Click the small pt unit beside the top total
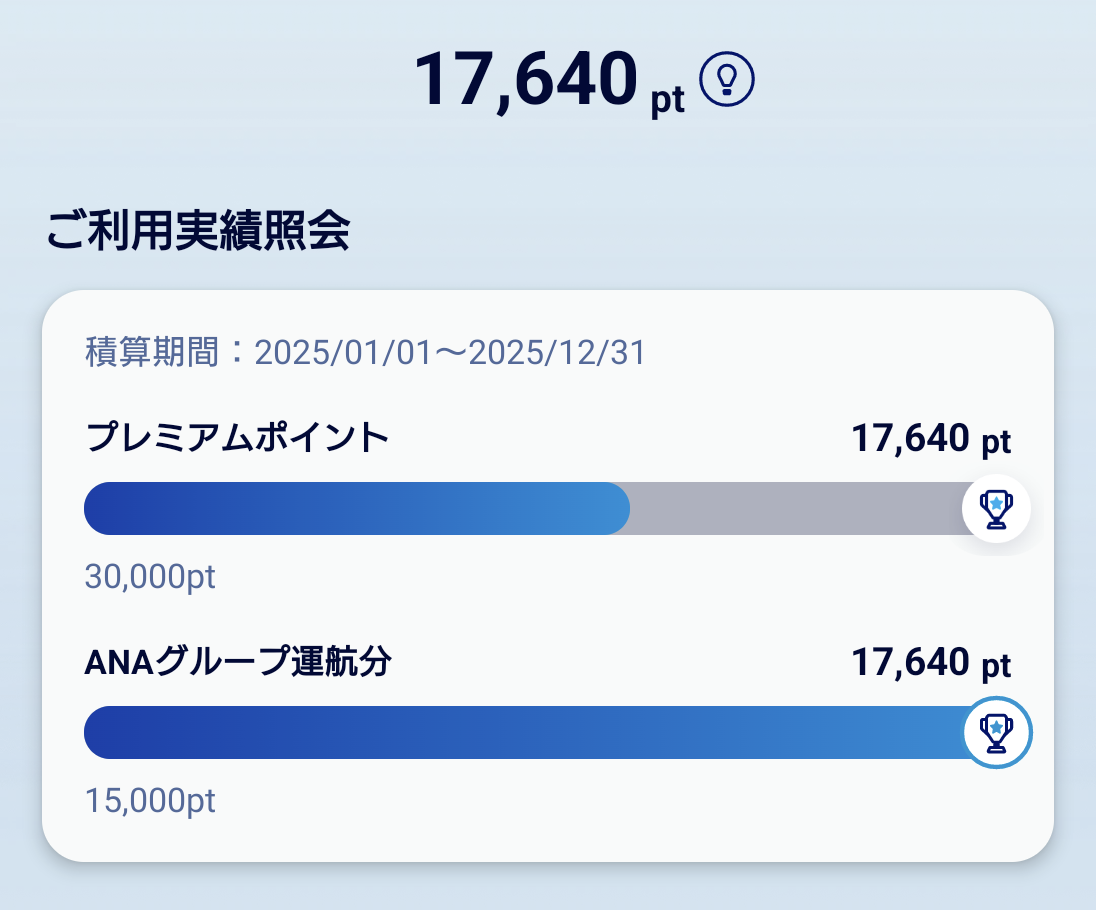Viewport: 1096px width, 910px height. [x=668, y=99]
